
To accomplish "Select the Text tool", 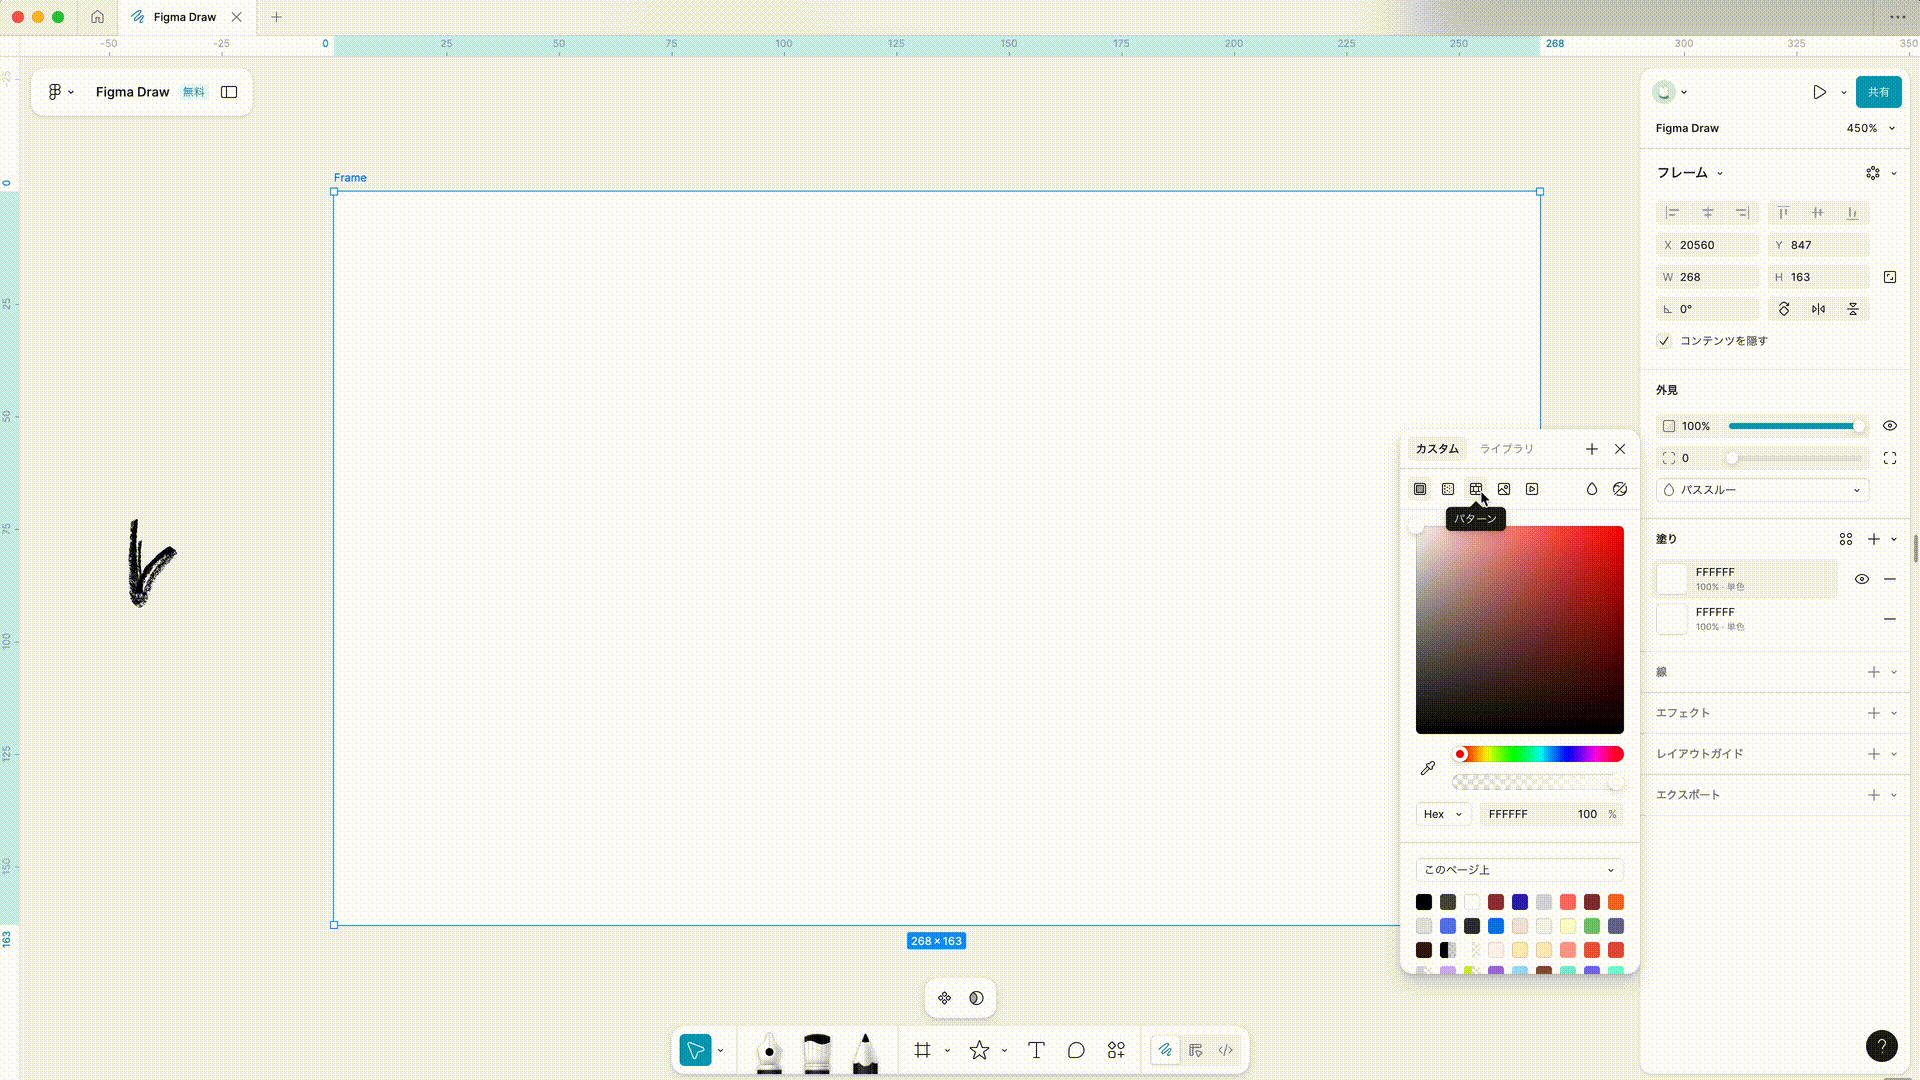I will click(1036, 1050).
